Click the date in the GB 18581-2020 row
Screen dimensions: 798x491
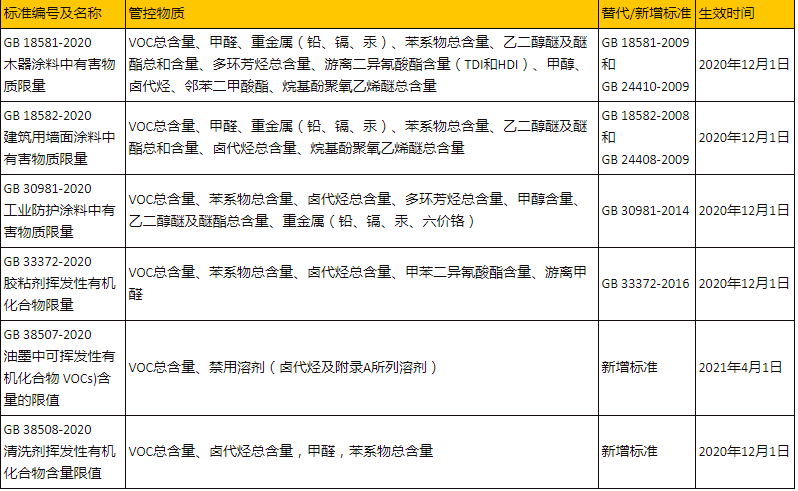pos(745,65)
